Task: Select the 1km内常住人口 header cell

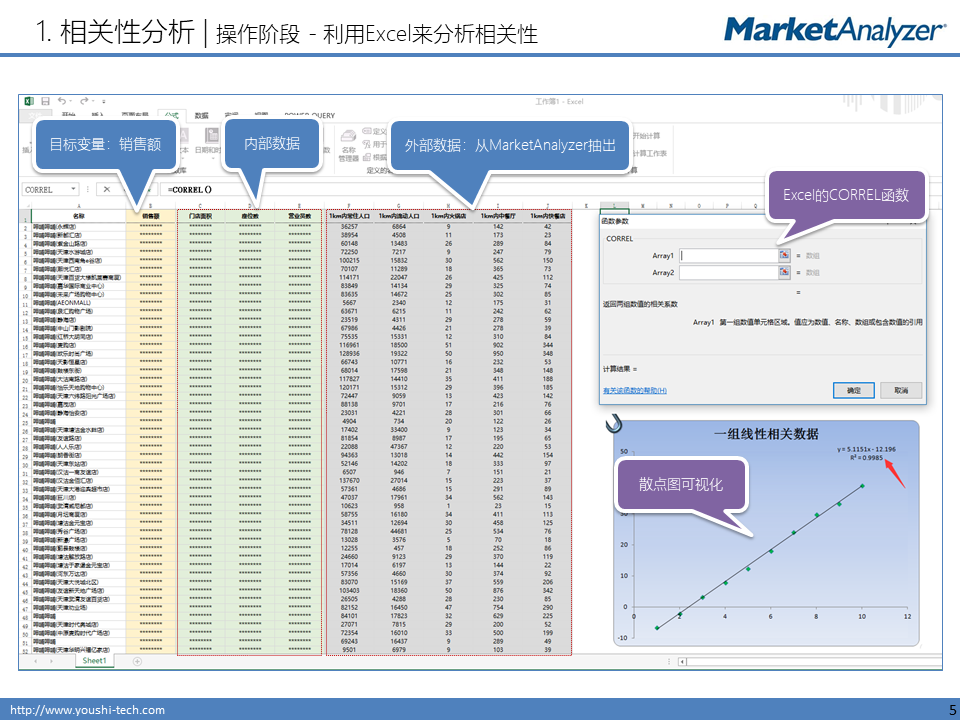Action: (349, 216)
